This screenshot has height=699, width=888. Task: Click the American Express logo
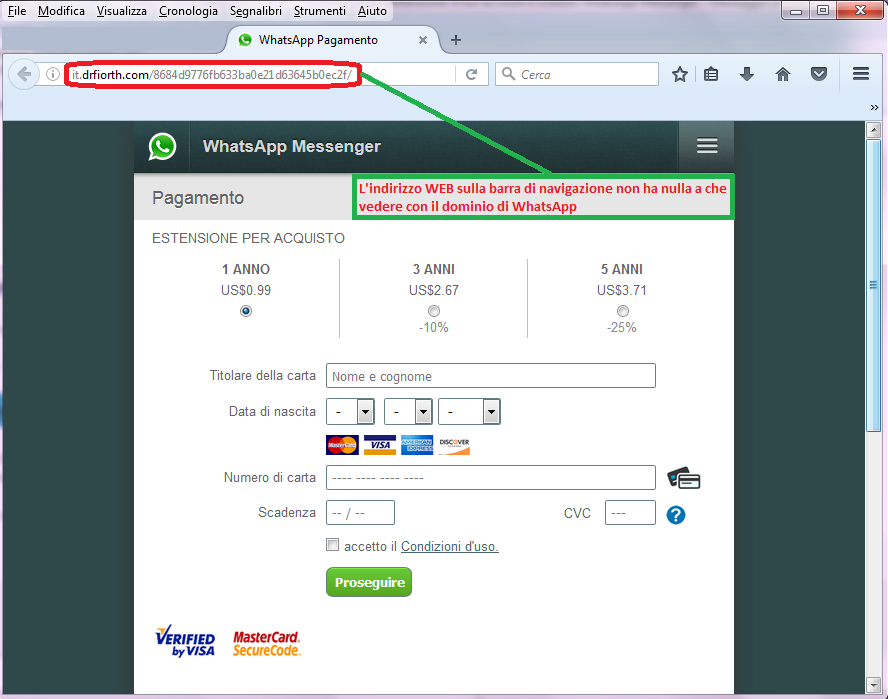click(417, 445)
